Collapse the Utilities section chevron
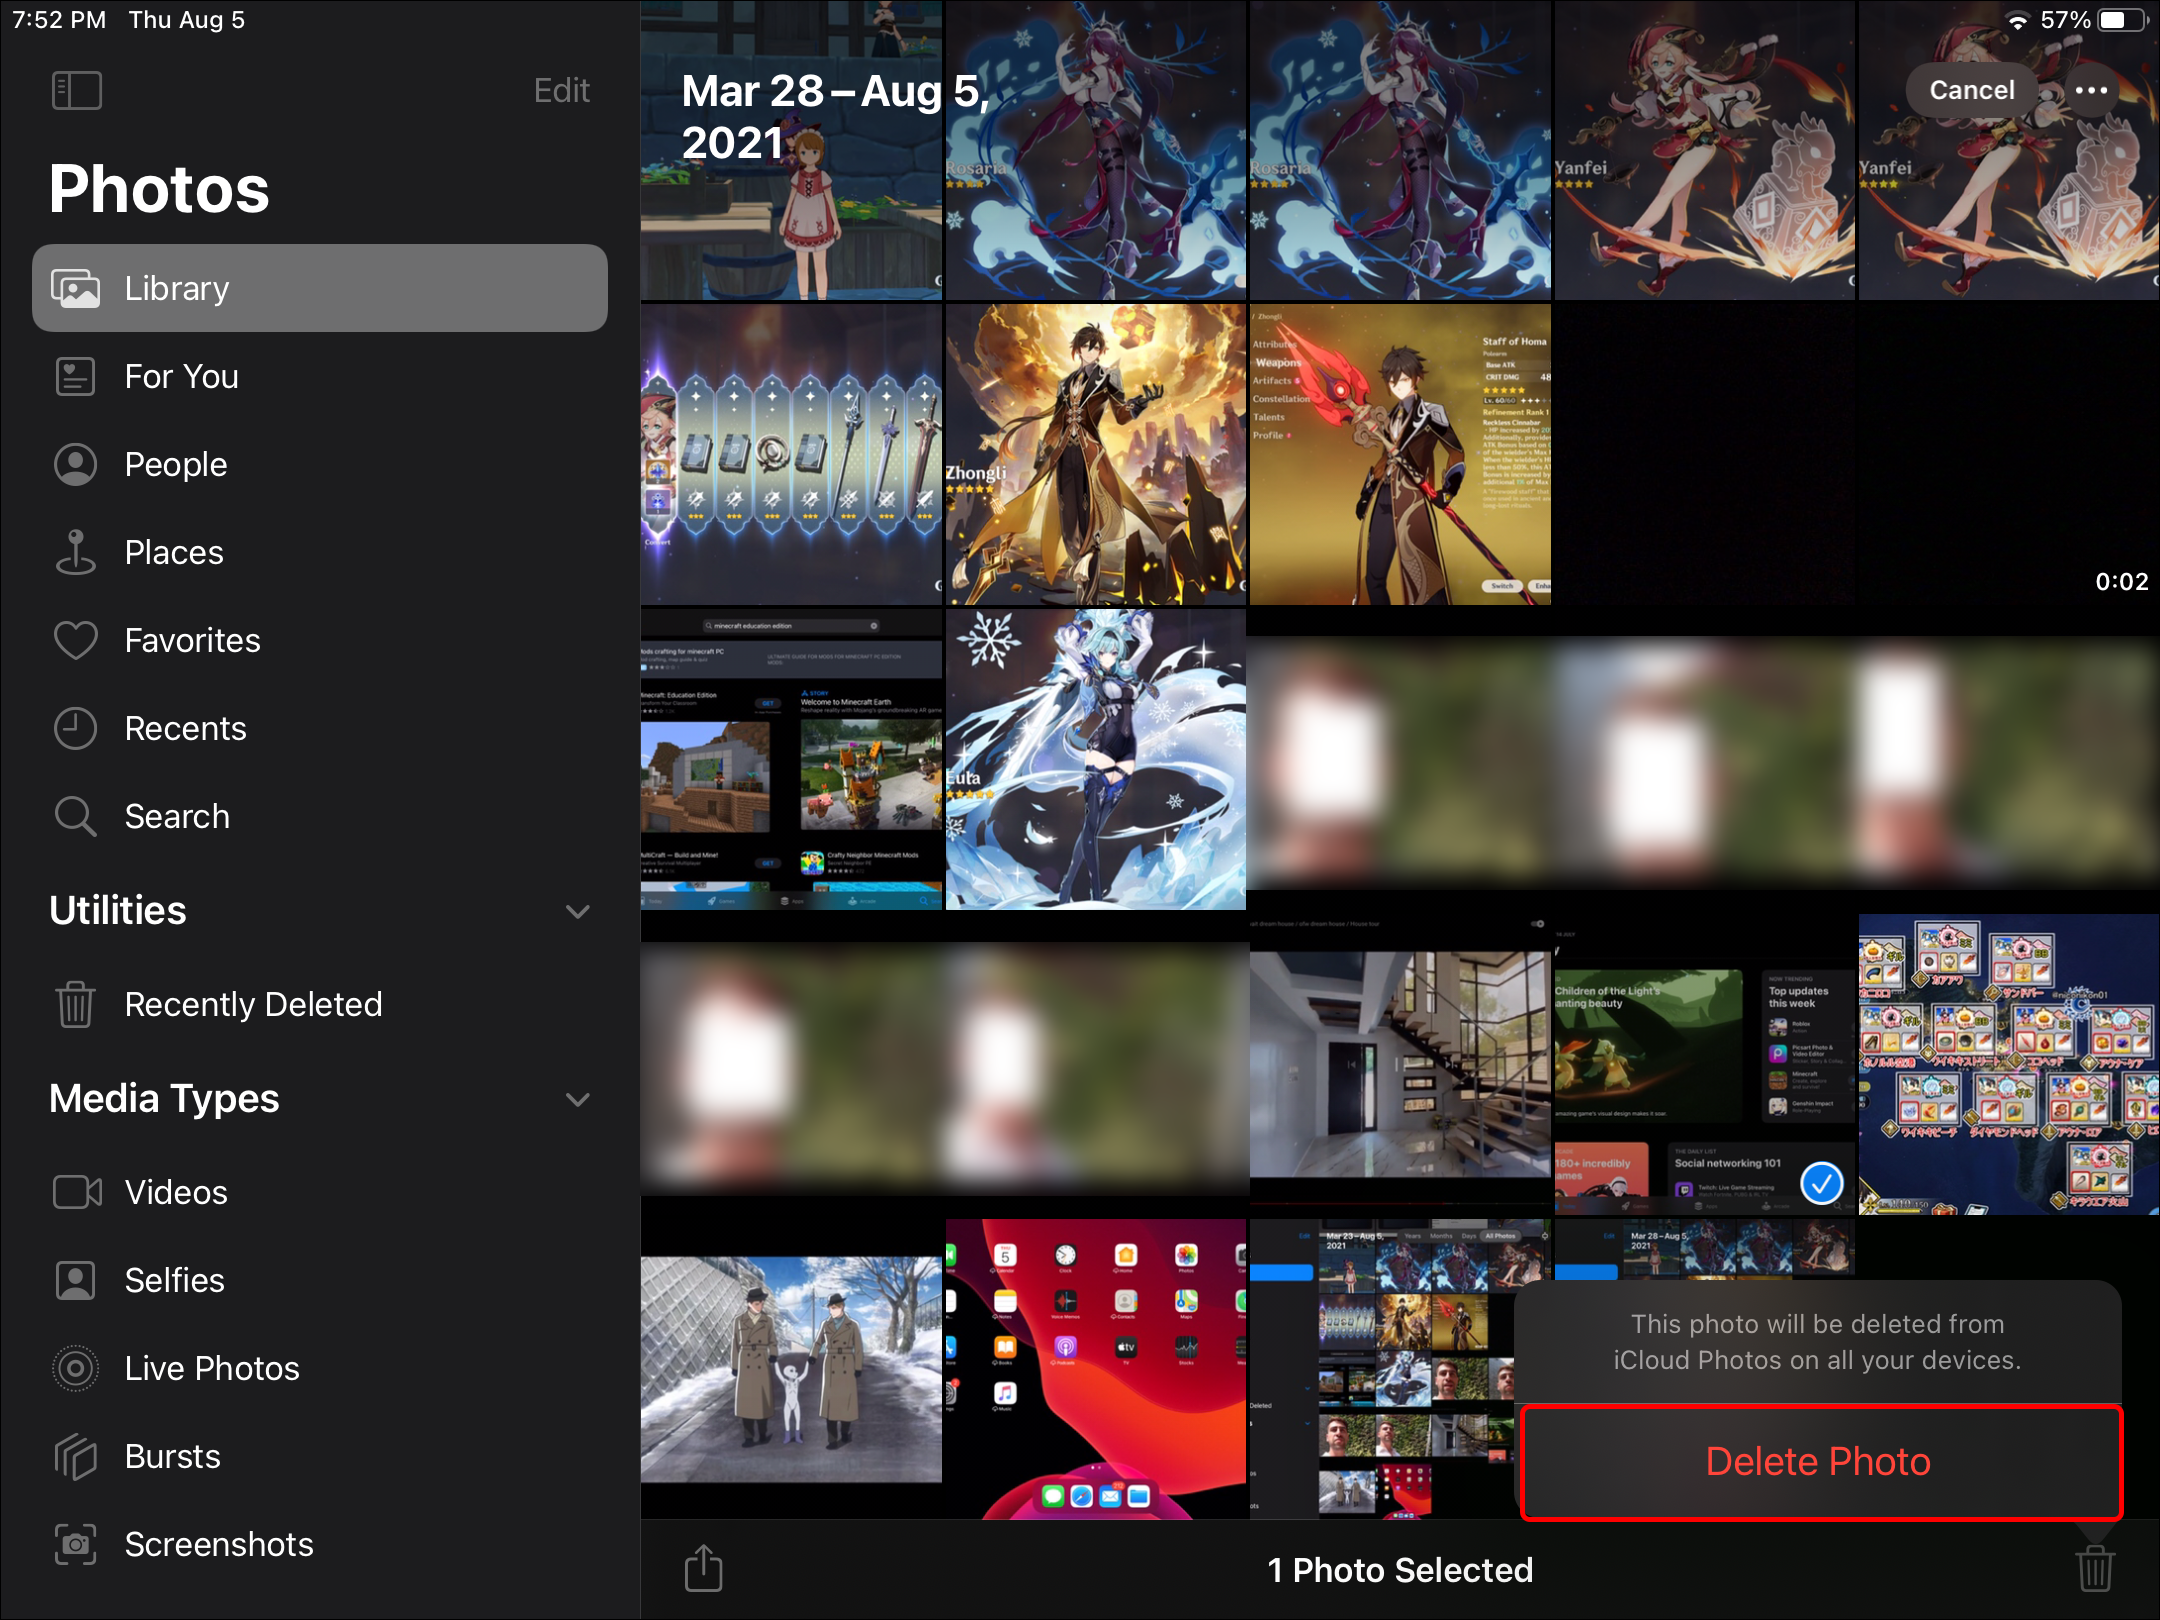The width and height of the screenshot is (2160, 1620). tap(577, 911)
